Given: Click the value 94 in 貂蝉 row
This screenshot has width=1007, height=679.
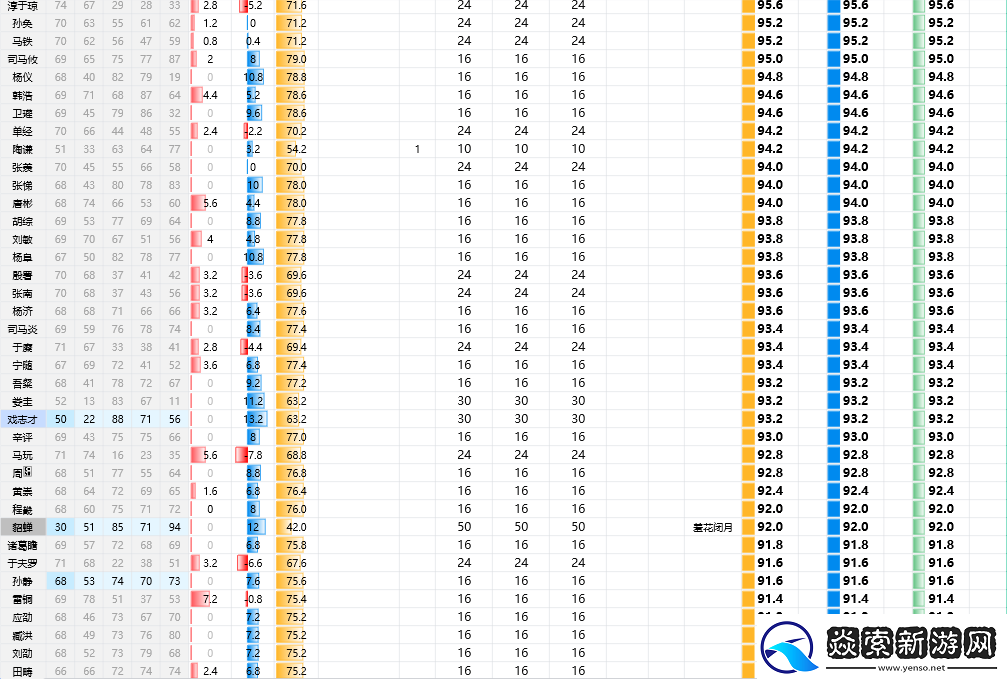Looking at the screenshot, I should (x=175, y=527).
